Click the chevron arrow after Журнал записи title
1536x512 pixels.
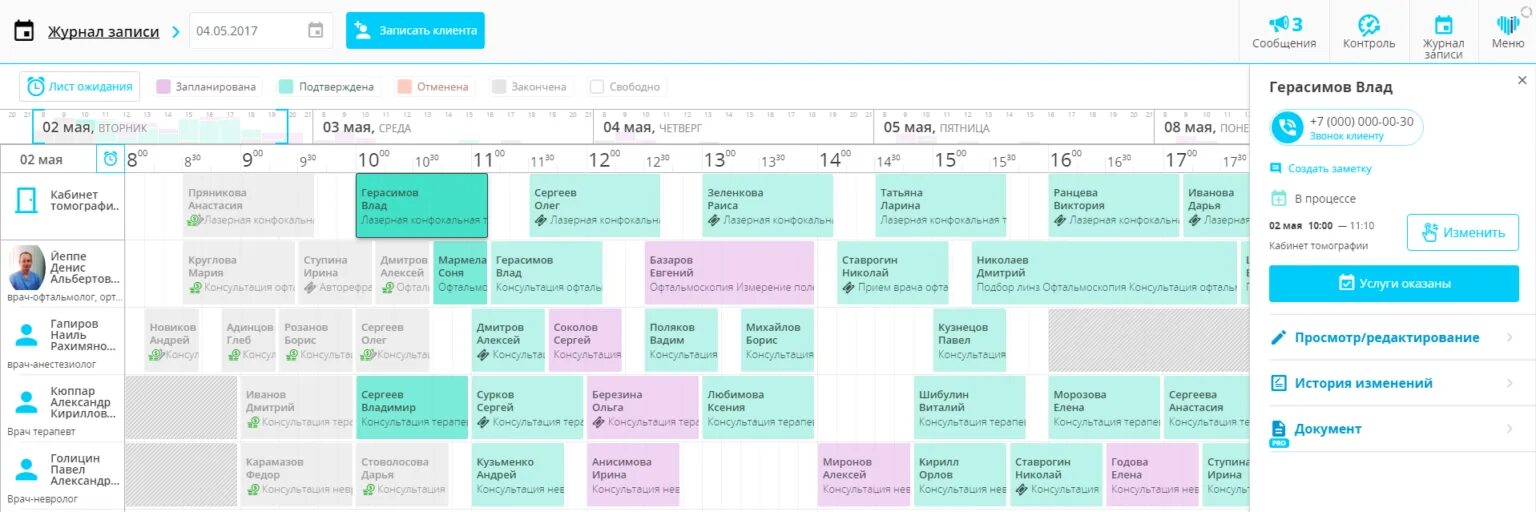click(175, 32)
